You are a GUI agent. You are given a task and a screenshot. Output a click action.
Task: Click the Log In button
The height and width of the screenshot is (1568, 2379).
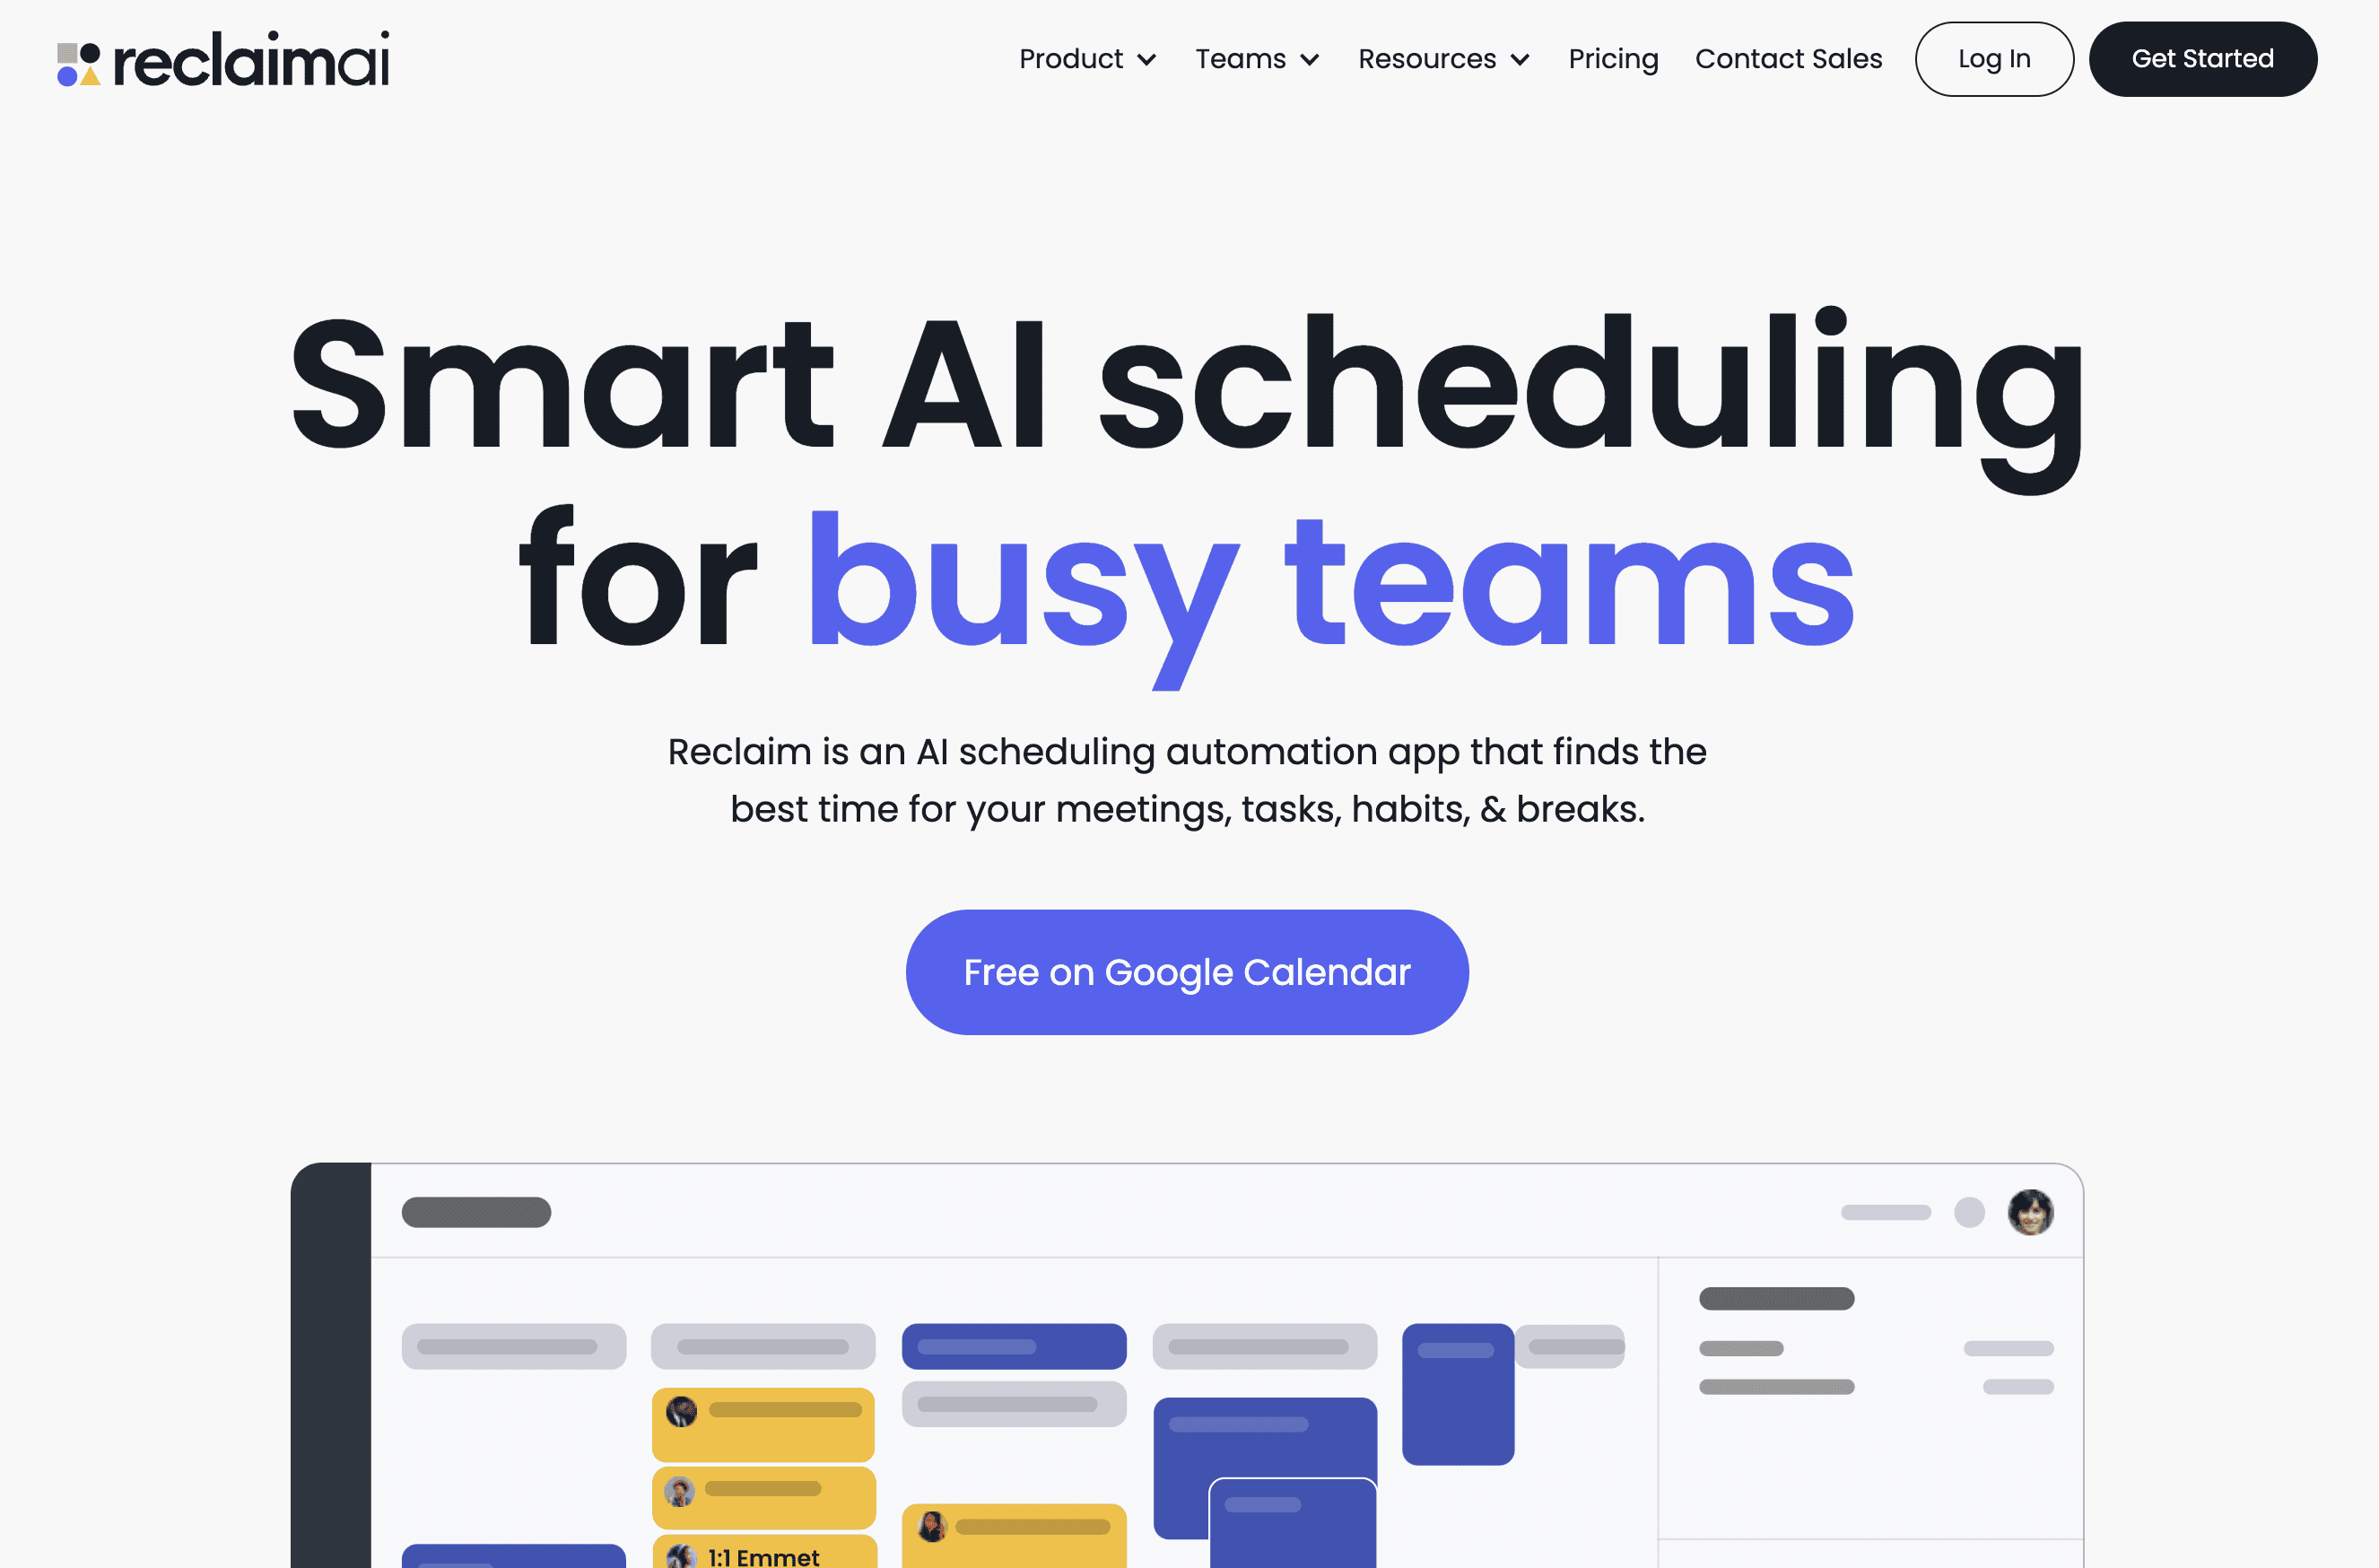(1991, 57)
